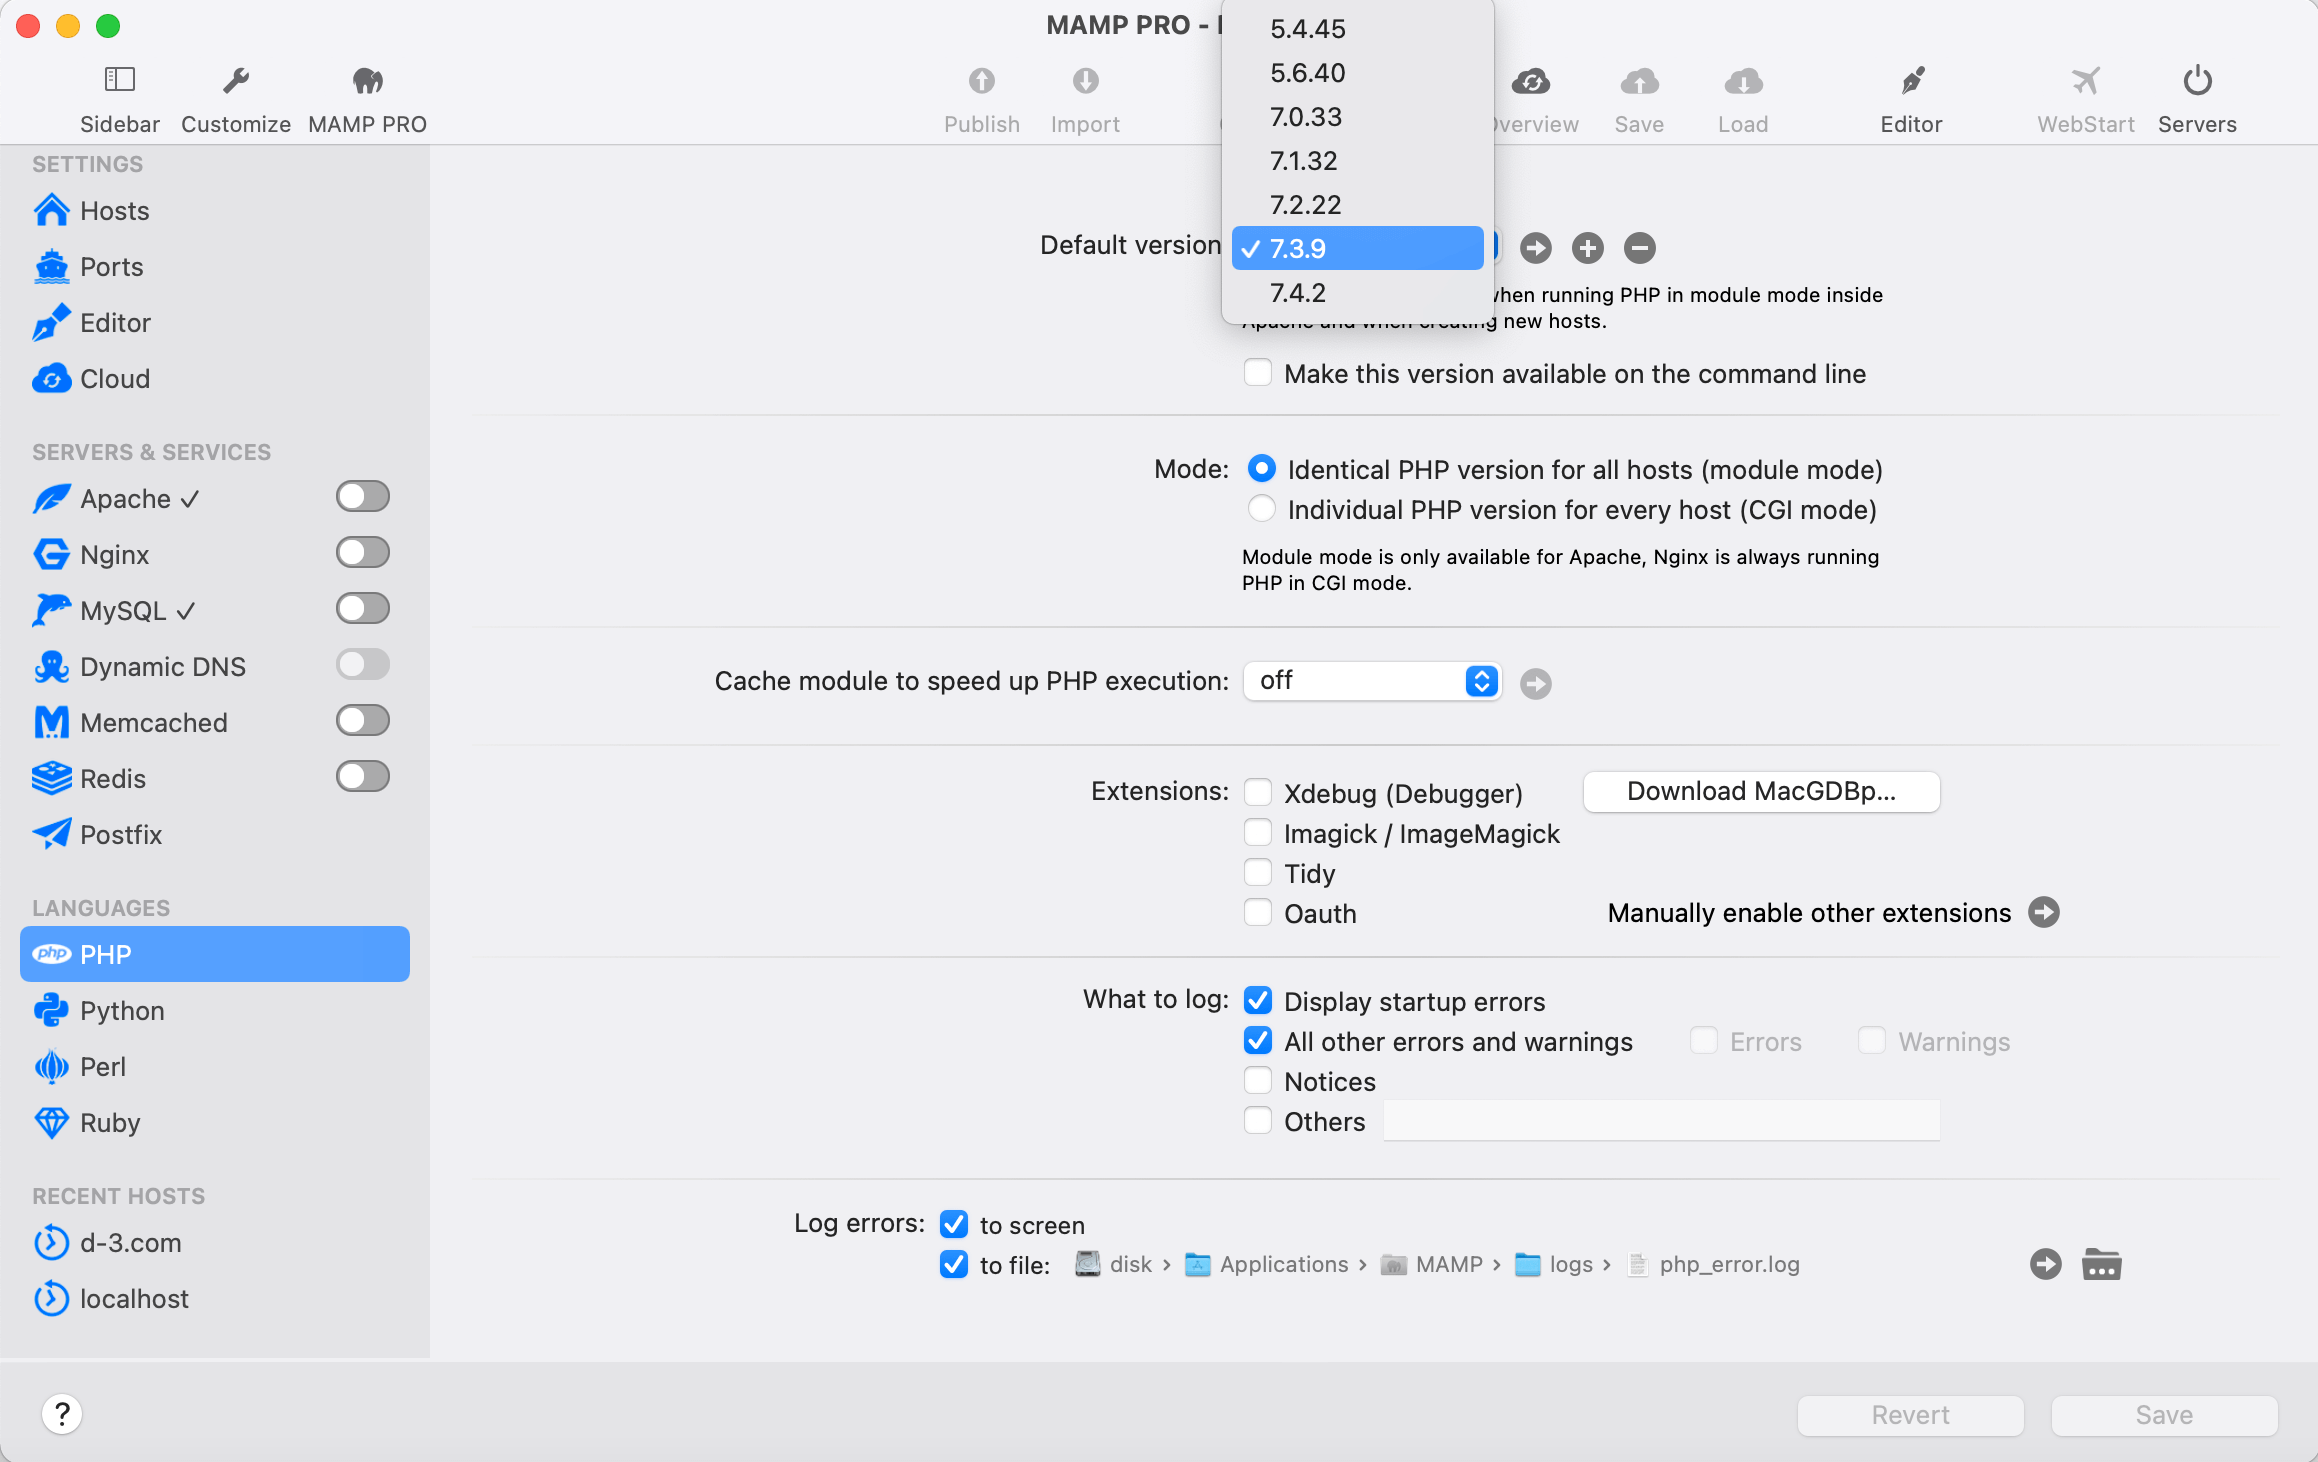2318x1462 pixels.
Task: Click the Customize wrench icon
Action: point(236,82)
